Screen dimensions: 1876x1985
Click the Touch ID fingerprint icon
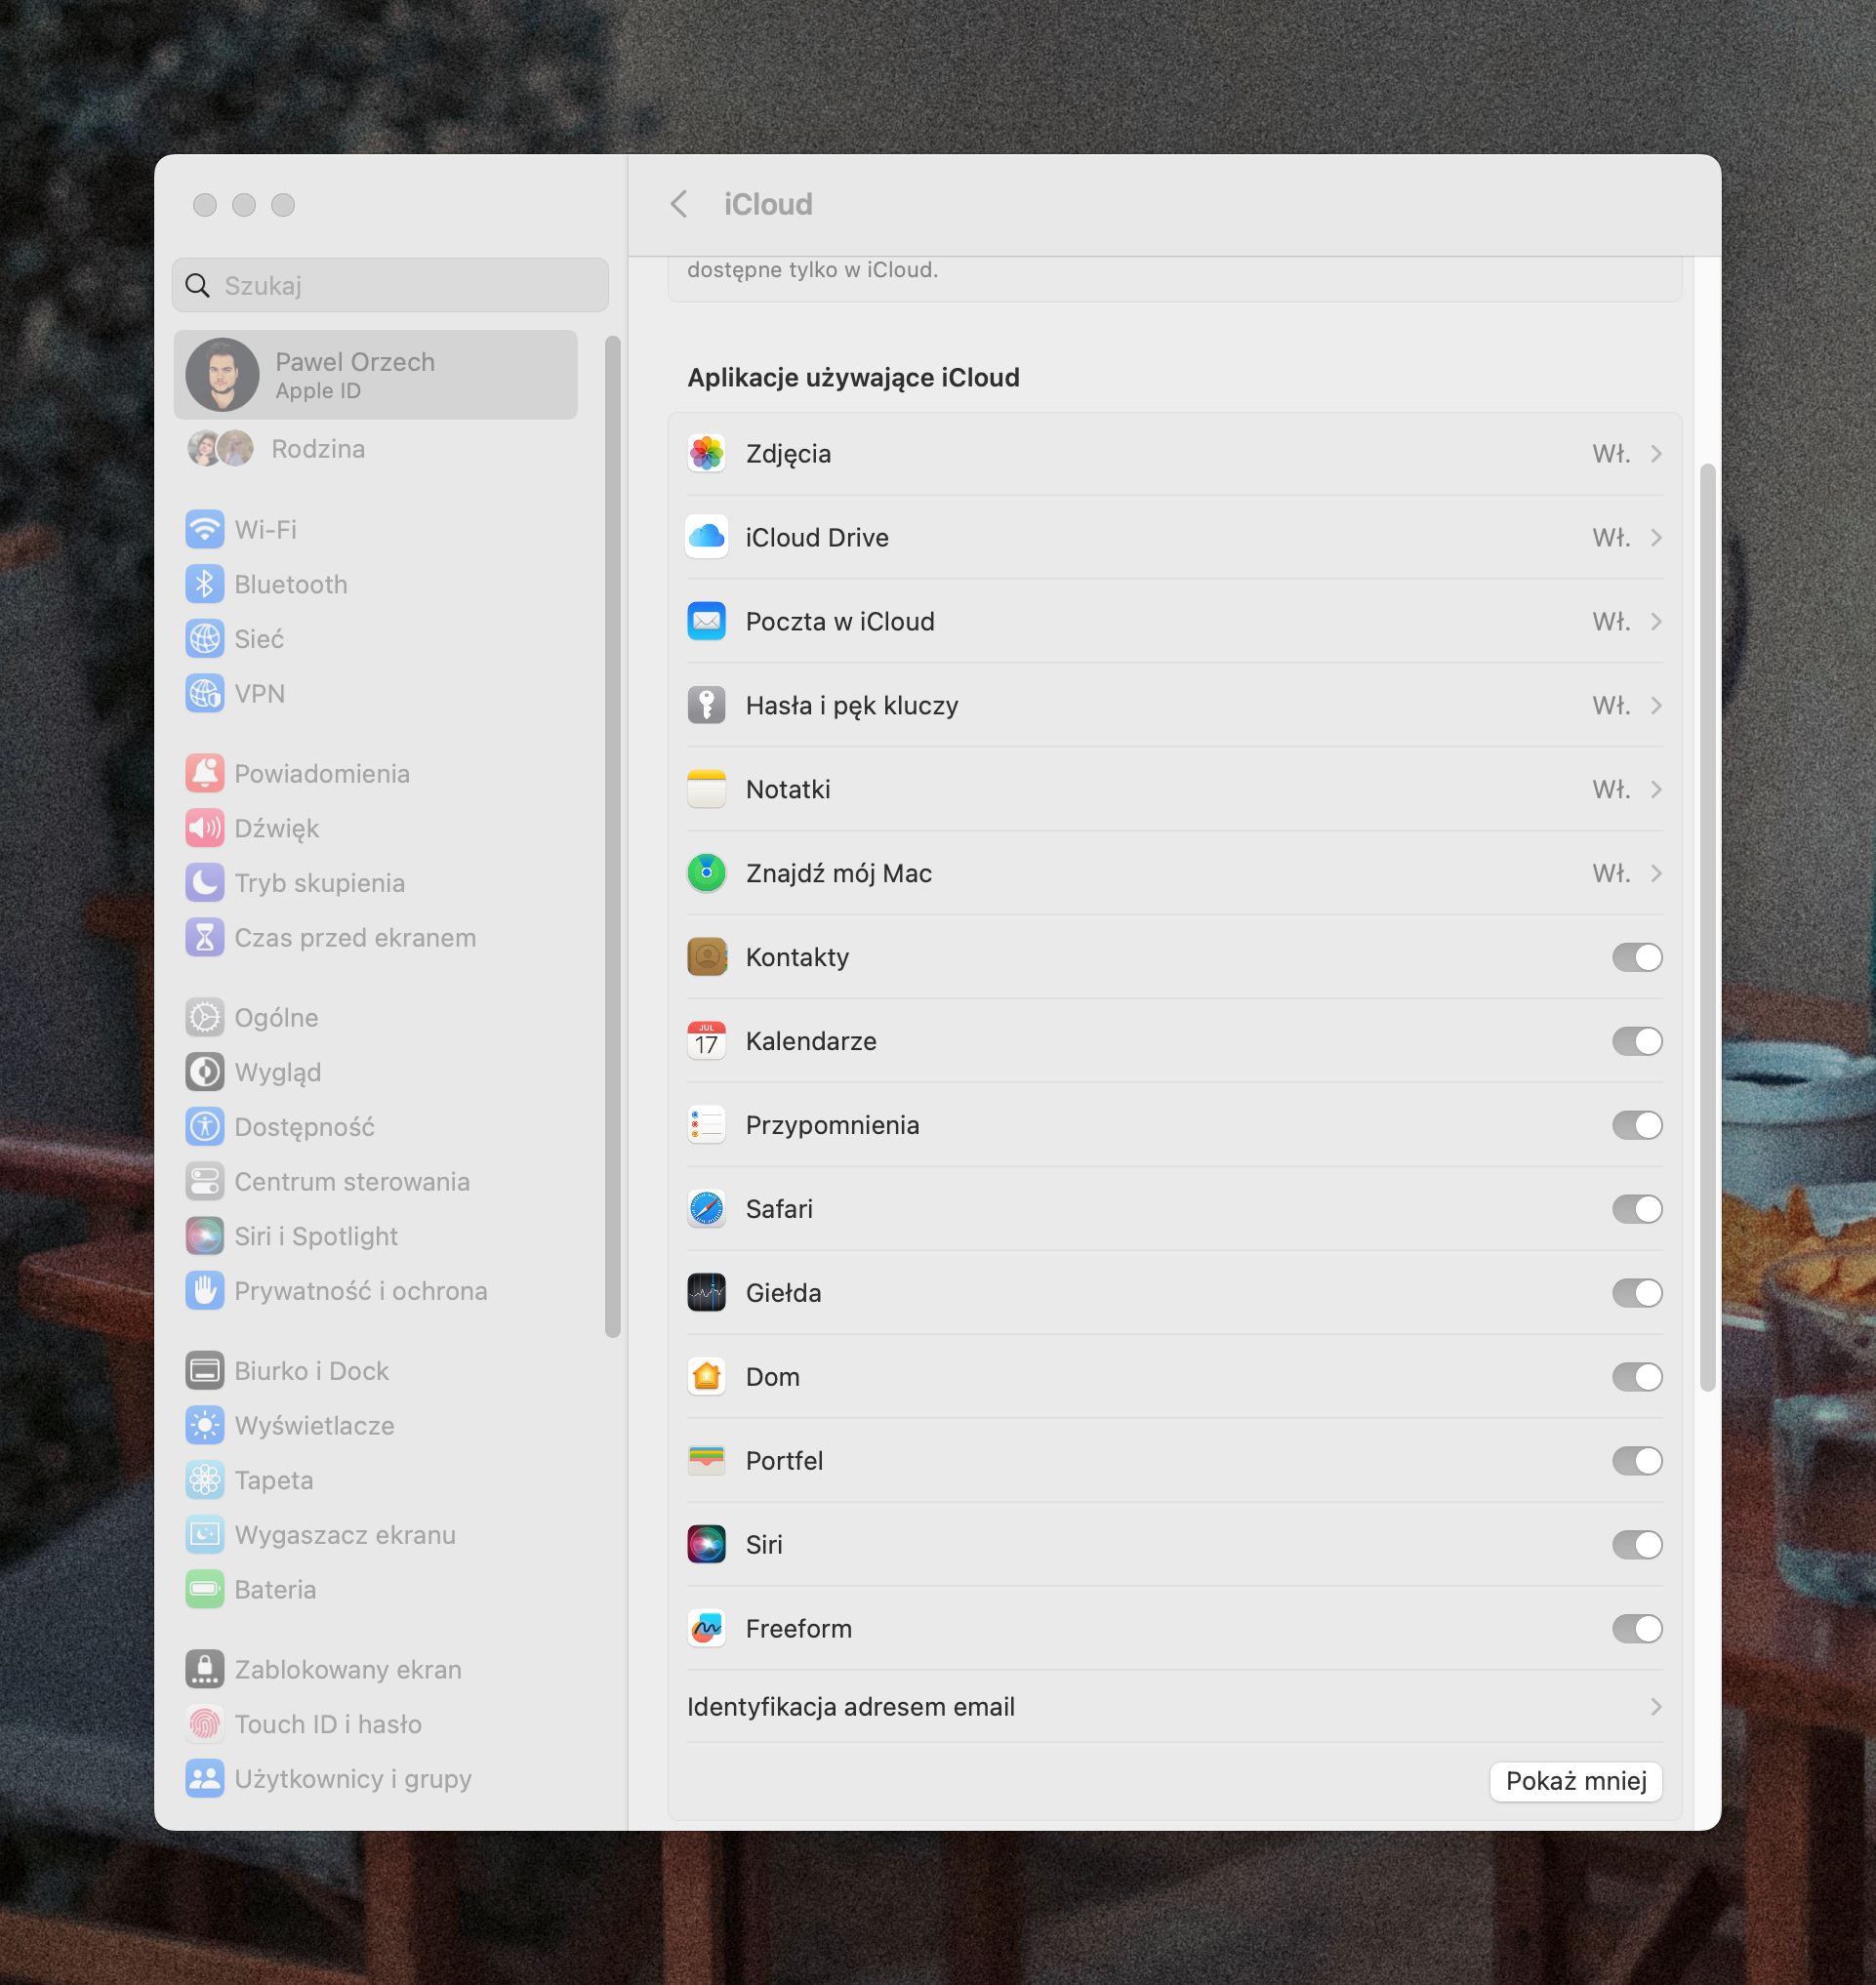click(x=204, y=1725)
